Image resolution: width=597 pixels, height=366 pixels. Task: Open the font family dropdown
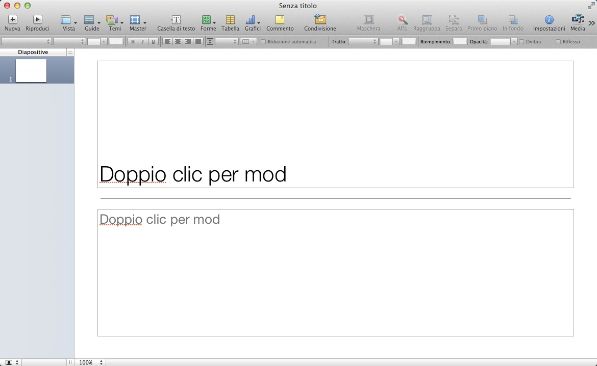[x=26, y=42]
